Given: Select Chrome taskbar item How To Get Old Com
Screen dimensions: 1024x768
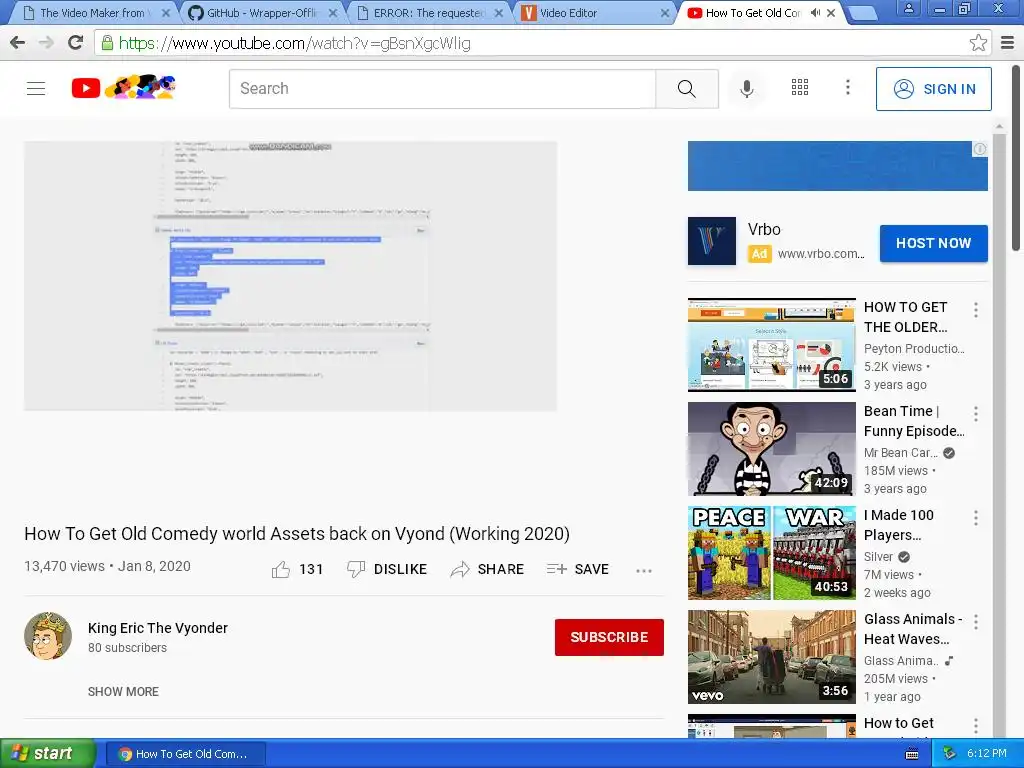Looking at the screenshot, I should 185,754.
